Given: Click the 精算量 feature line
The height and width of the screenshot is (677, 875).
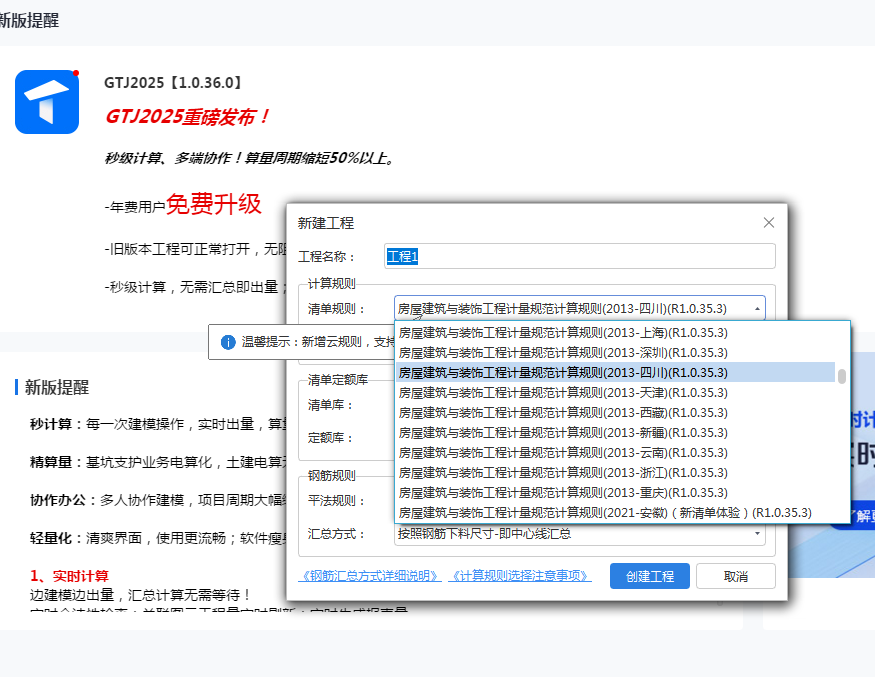Looking at the screenshot, I should [x=158, y=462].
